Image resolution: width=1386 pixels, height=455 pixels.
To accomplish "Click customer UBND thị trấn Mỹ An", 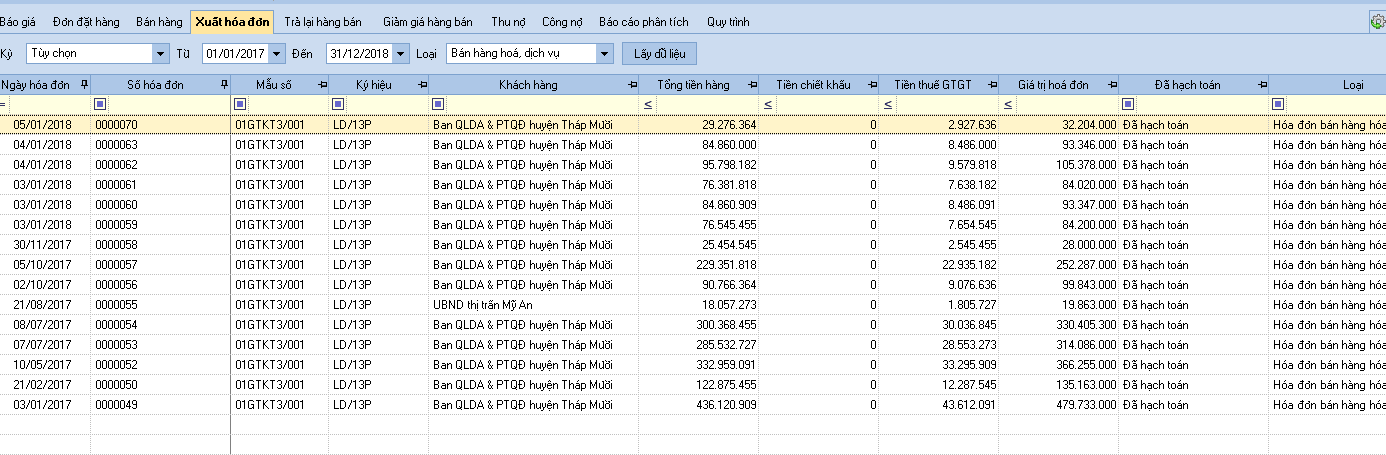I will click(484, 305).
